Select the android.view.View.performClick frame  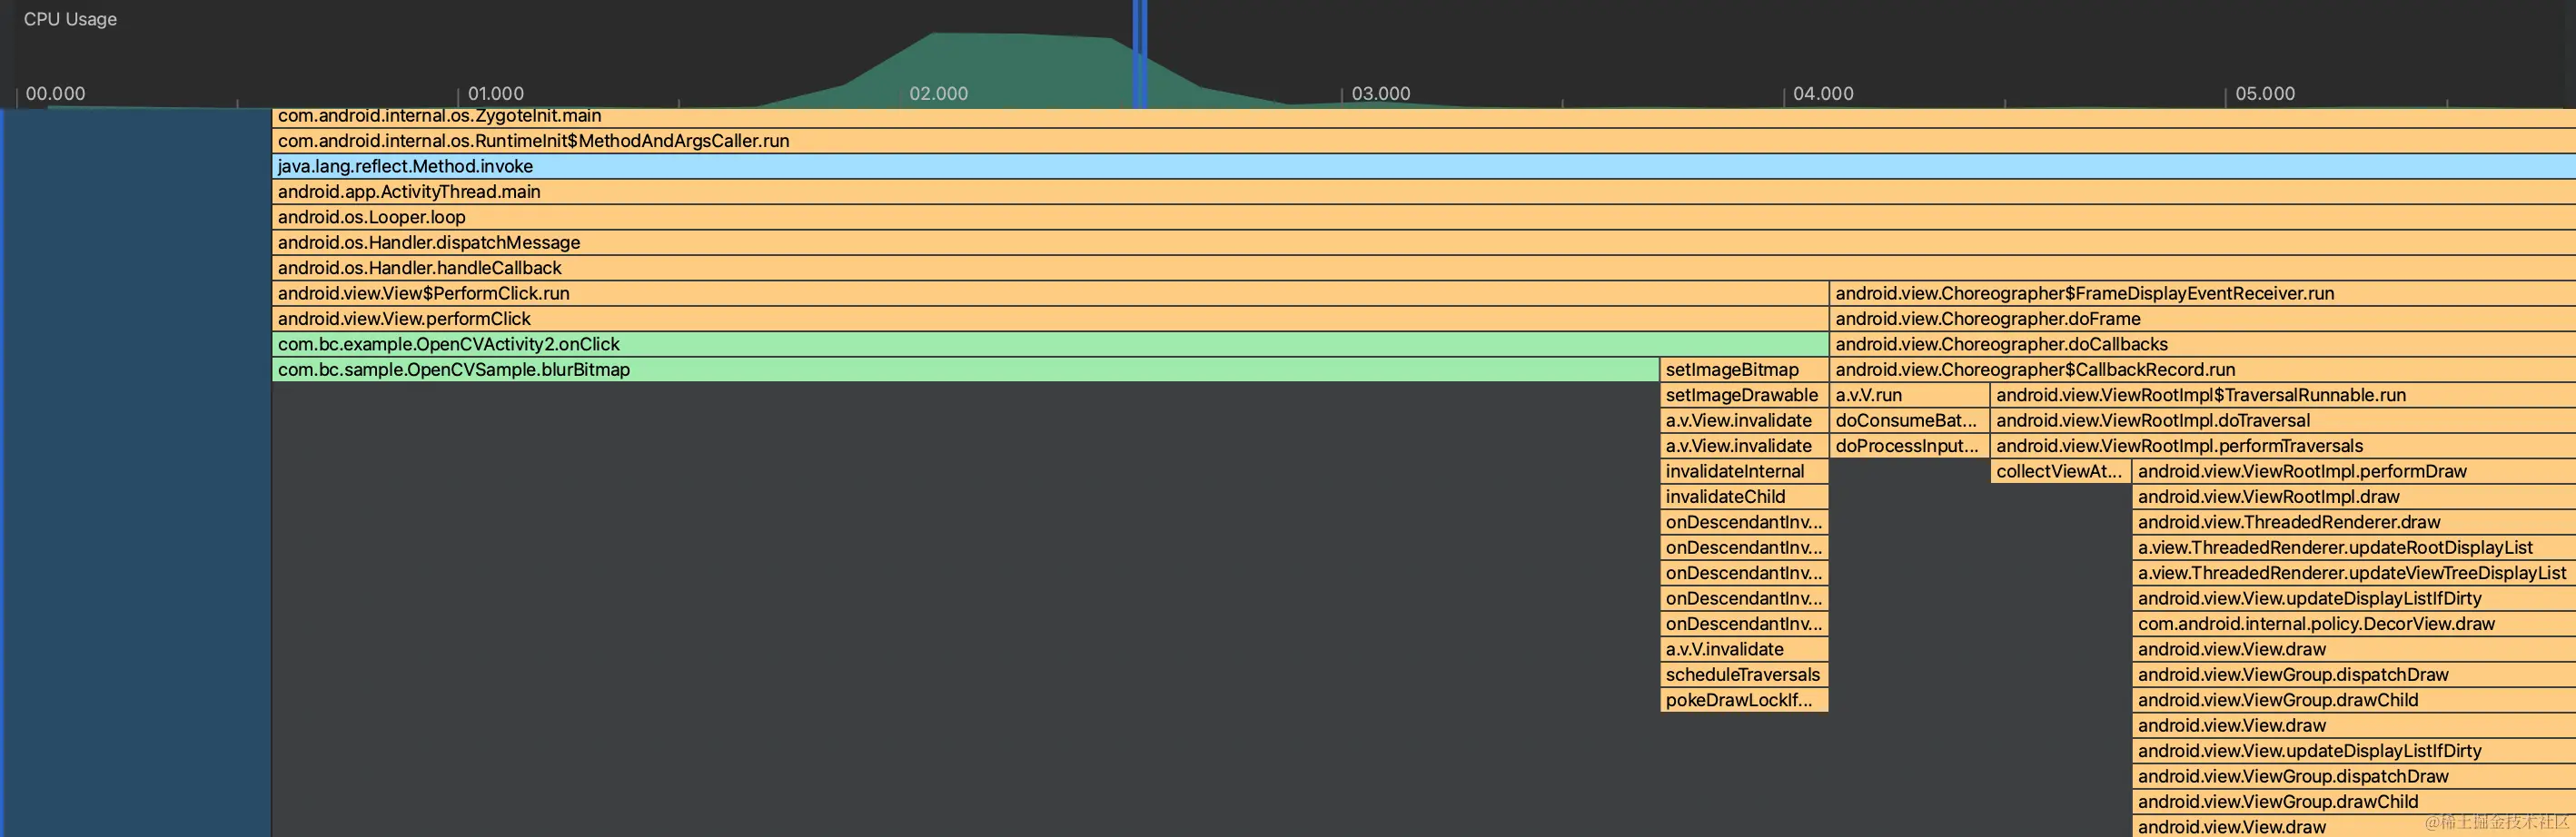[x=1050, y=319]
